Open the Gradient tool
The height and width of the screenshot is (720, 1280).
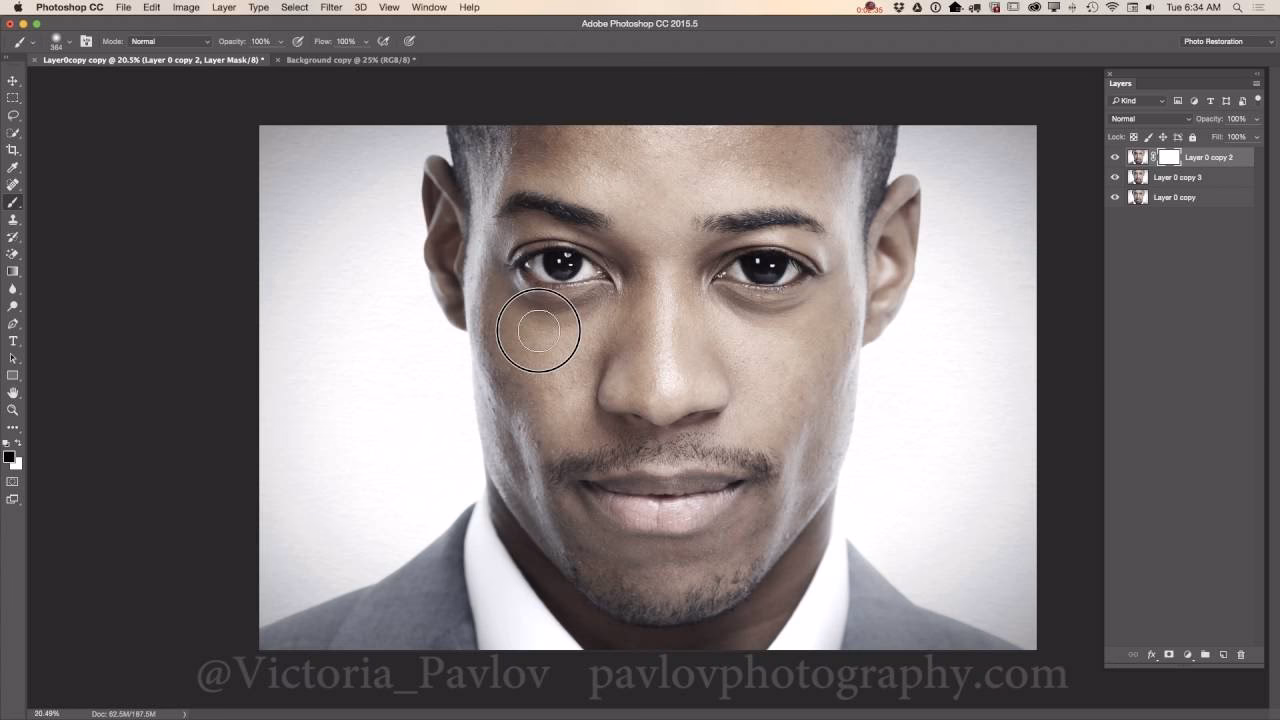pyautogui.click(x=13, y=272)
